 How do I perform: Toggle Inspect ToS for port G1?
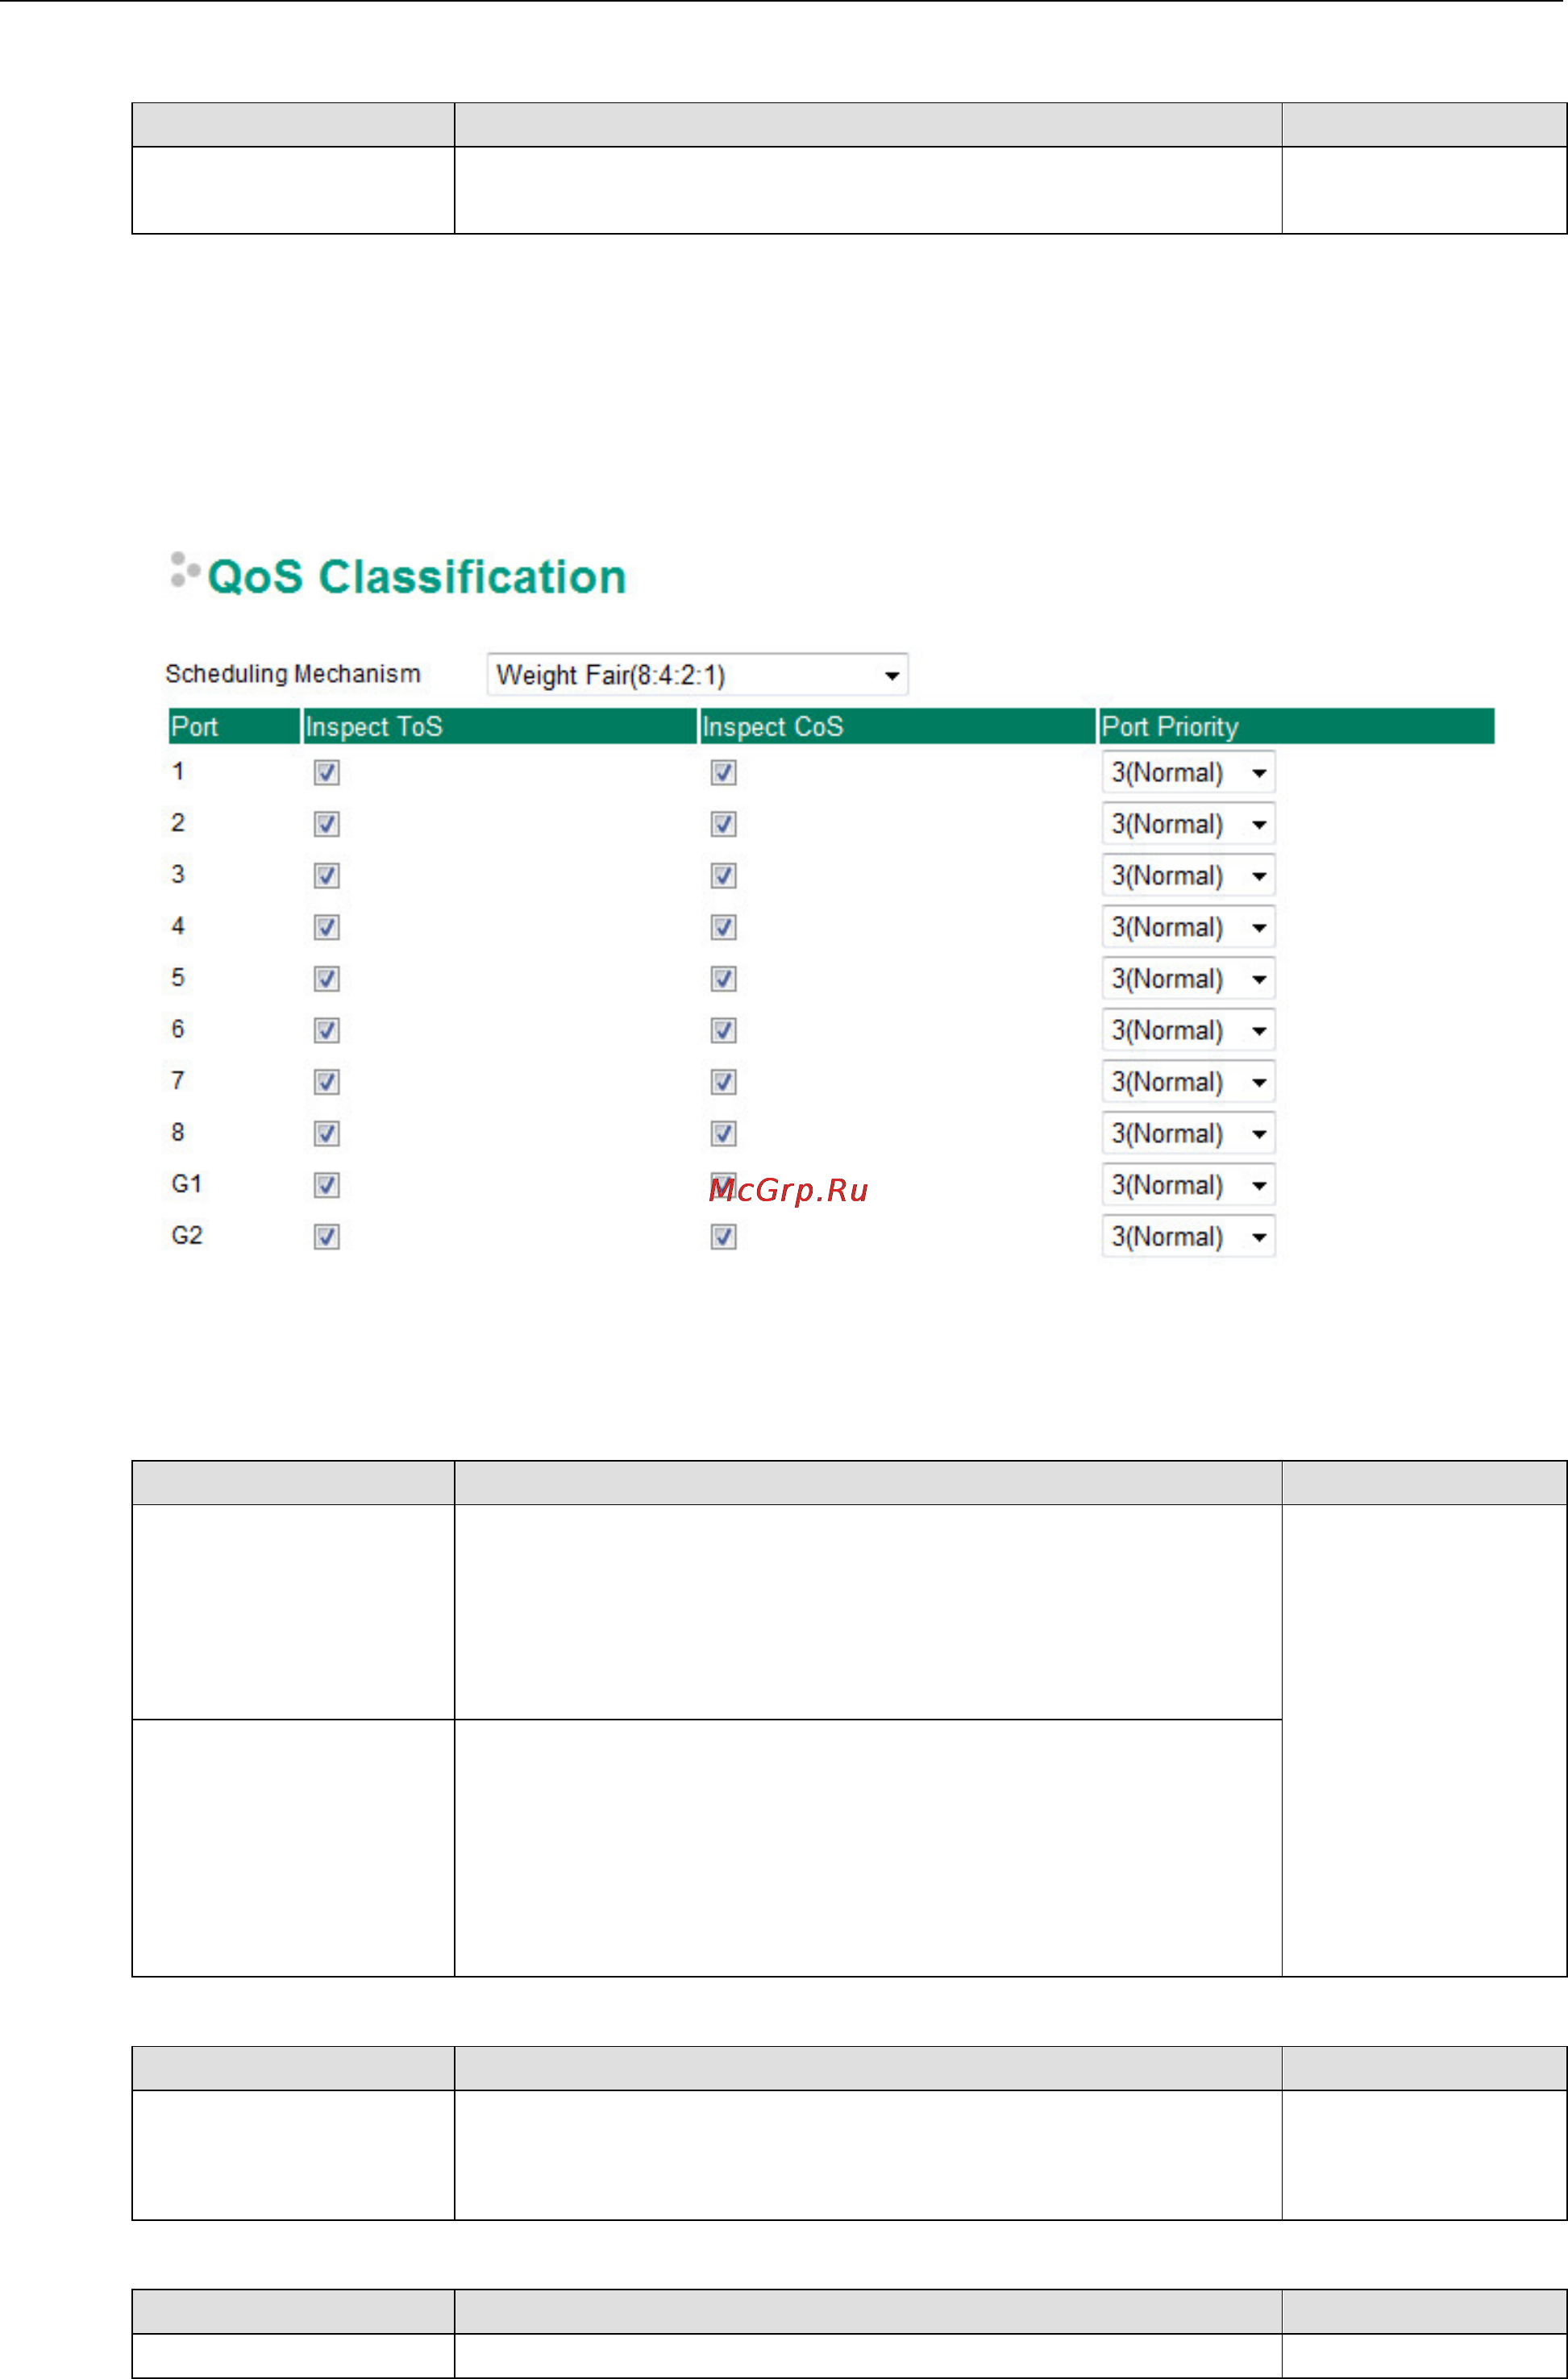[x=327, y=1185]
